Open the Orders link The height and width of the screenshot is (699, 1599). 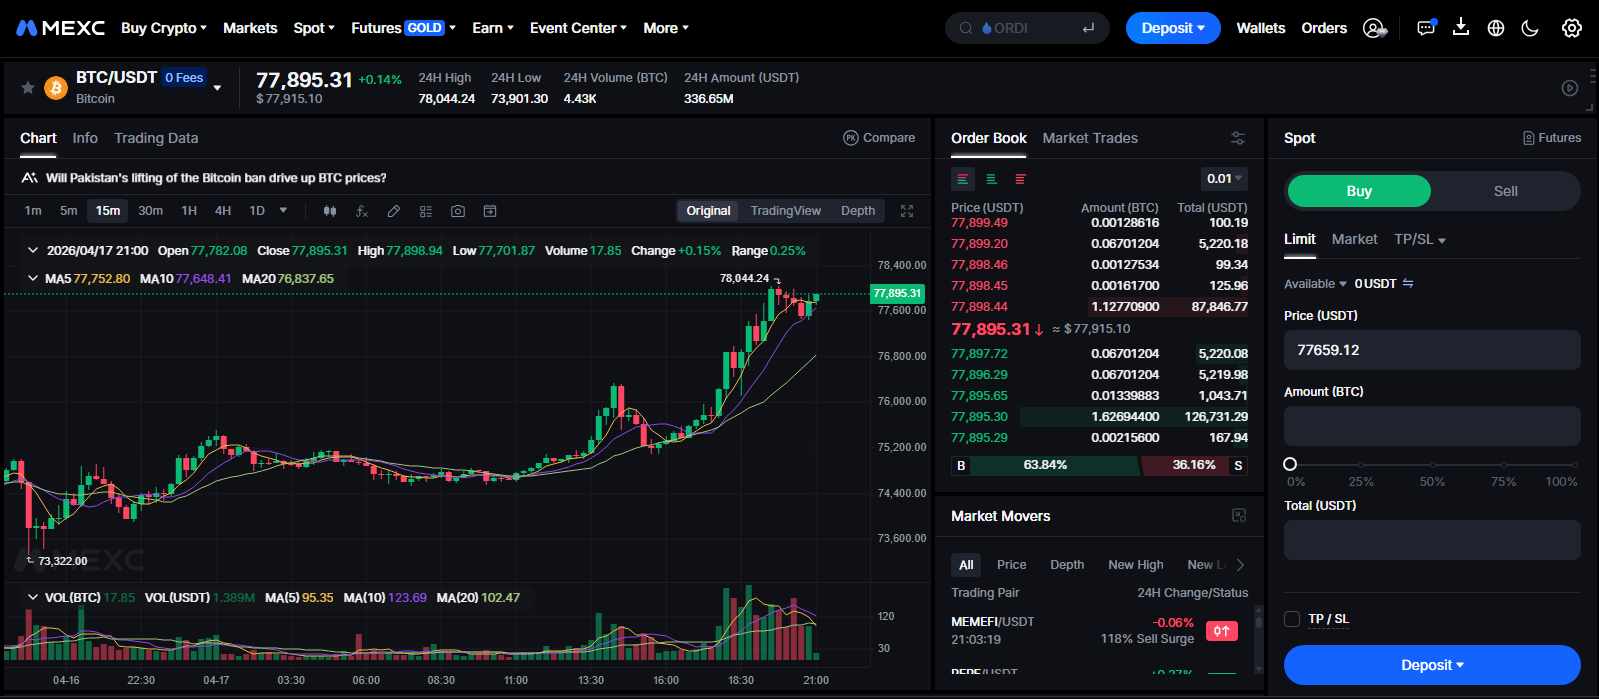1324,28
